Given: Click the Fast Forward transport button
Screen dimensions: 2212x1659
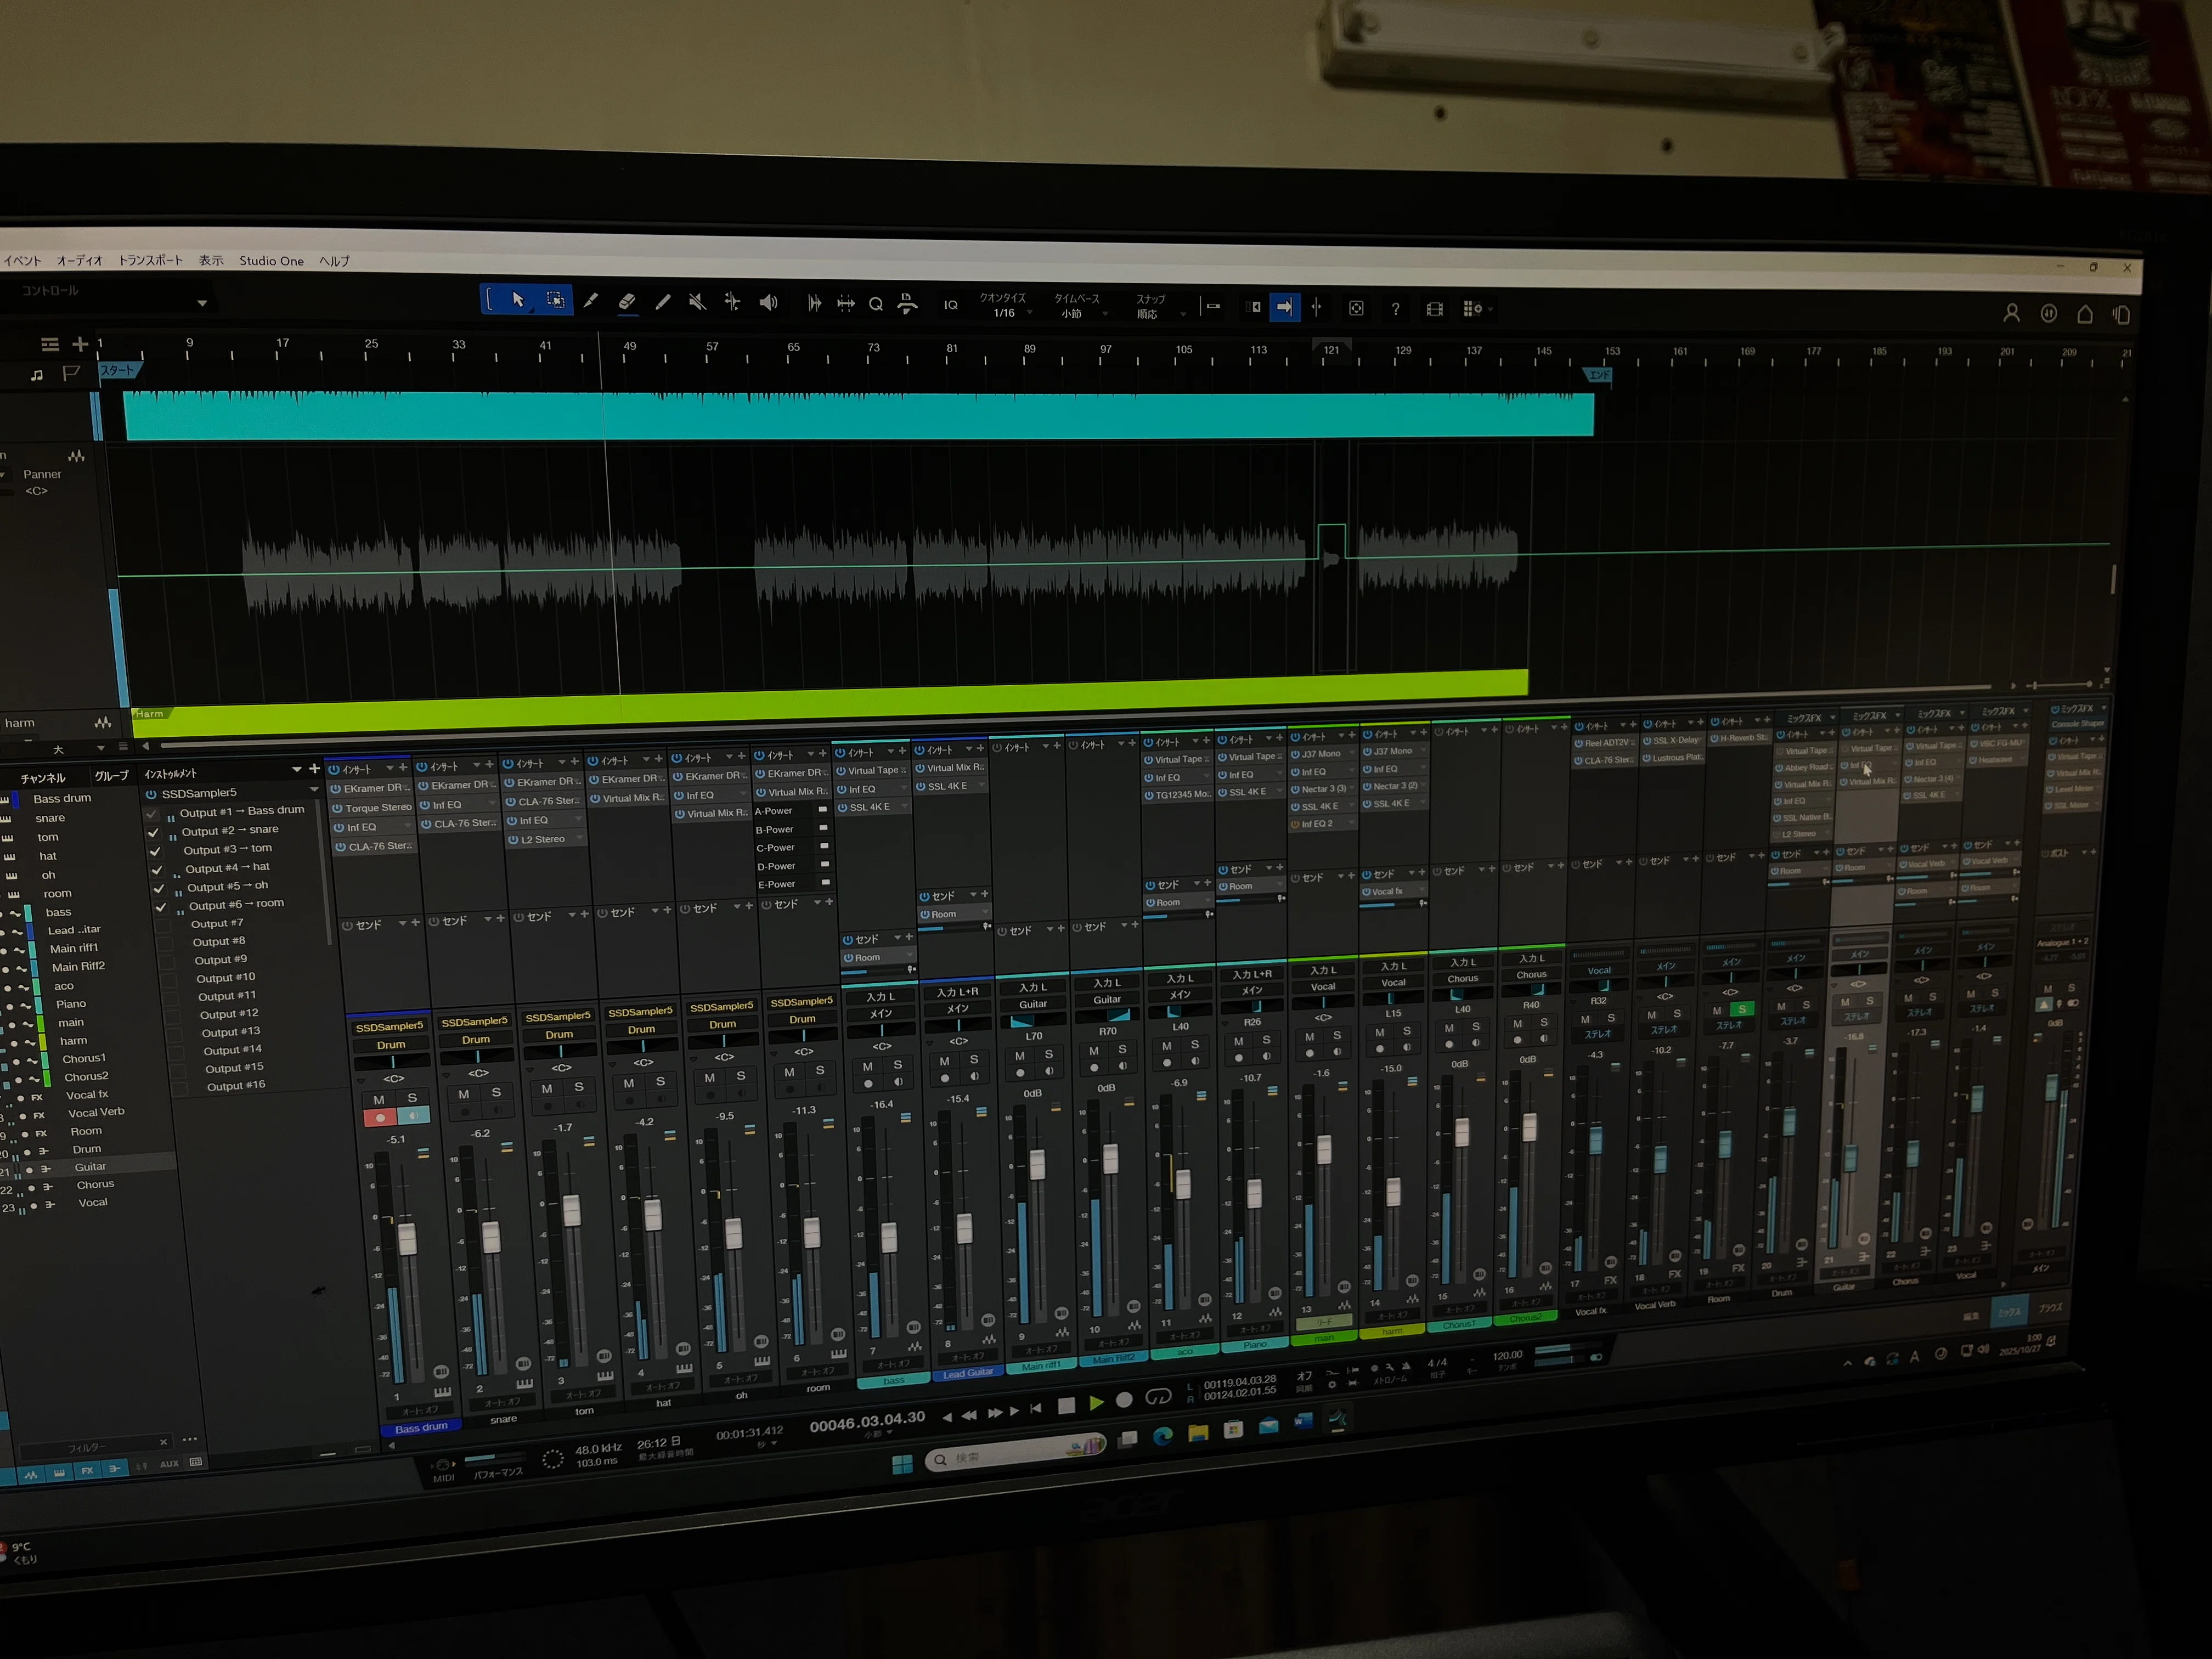Looking at the screenshot, I should 994,1412.
